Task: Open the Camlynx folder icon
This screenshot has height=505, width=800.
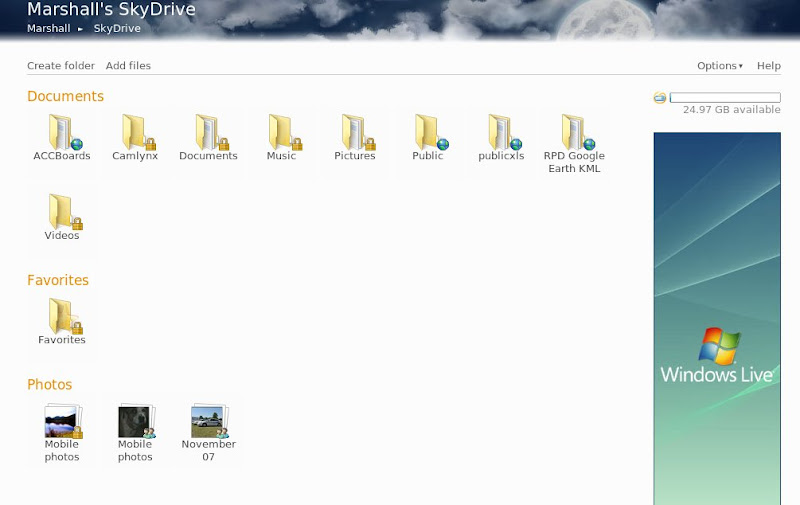Action: pyautogui.click(x=138, y=132)
